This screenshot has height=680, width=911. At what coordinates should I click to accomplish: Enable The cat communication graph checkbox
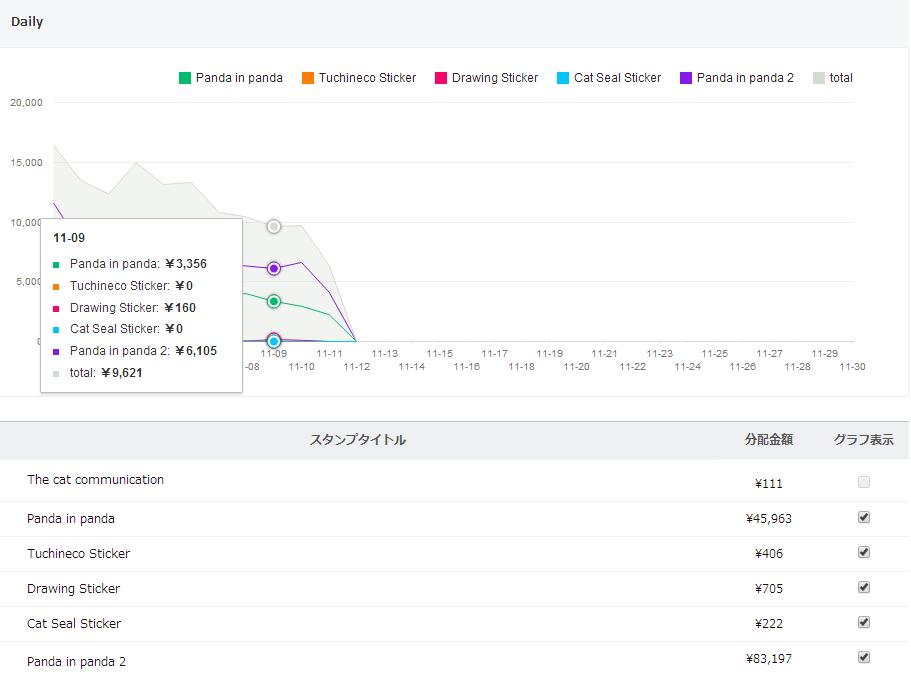click(x=864, y=482)
